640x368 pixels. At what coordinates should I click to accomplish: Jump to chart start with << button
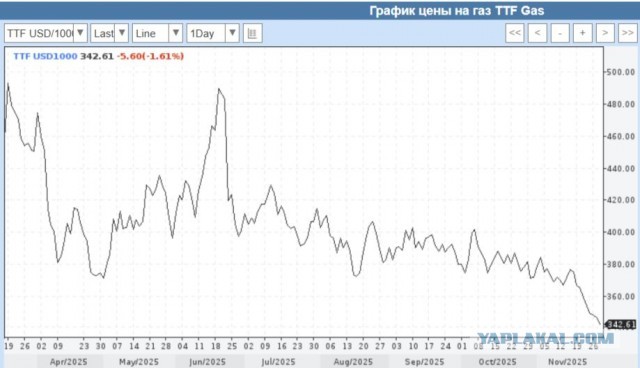pyautogui.click(x=515, y=33)
